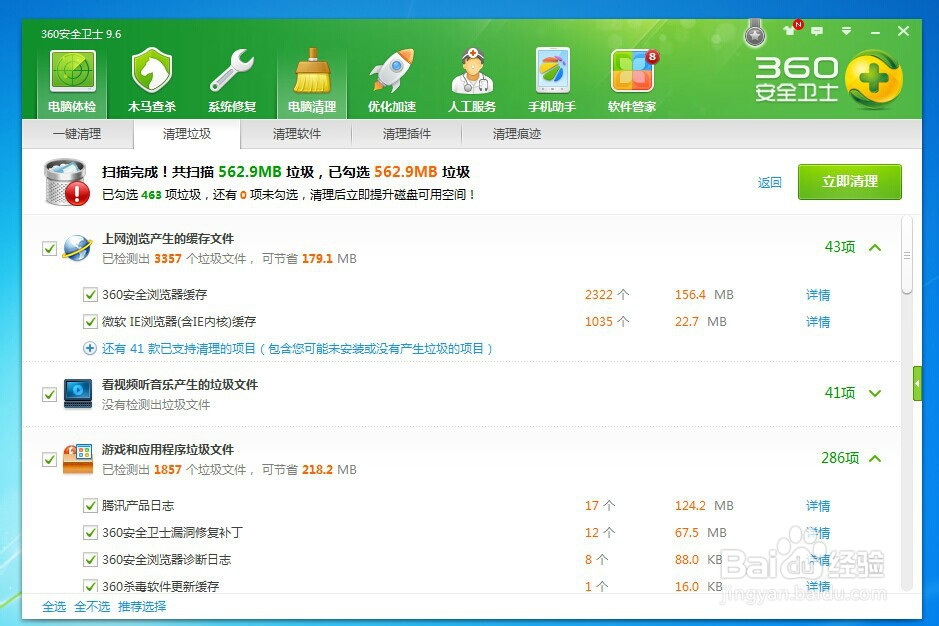Image resolution: width=939 pixels, height=626 pixels.
Task: Expand the 41项 video music section
Action: [875, 393]
